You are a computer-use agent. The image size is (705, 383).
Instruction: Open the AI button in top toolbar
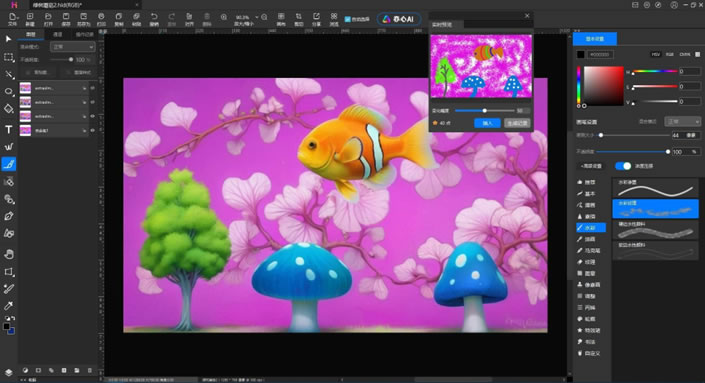pos(399,19)
